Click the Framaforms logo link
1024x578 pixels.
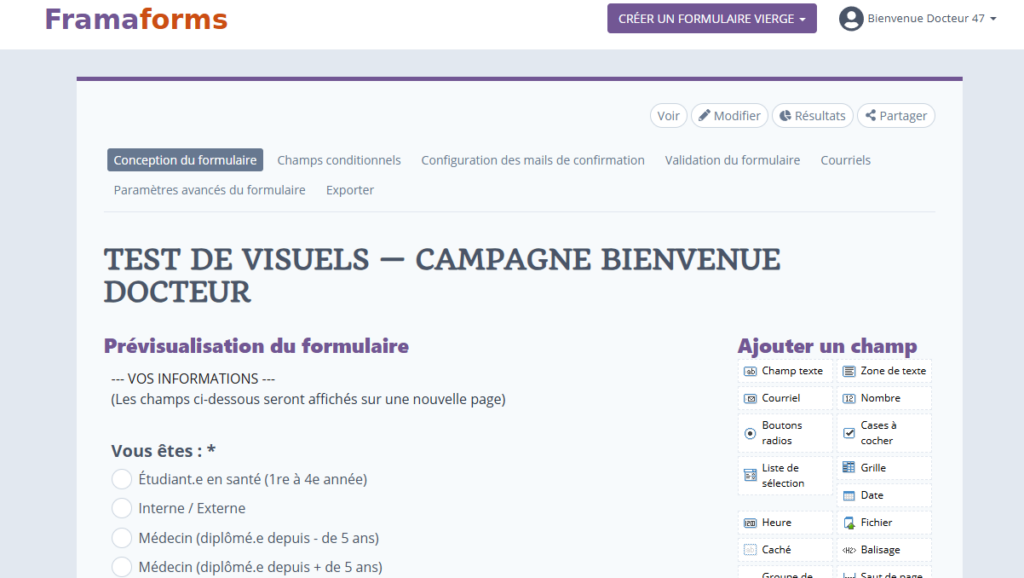136,19
